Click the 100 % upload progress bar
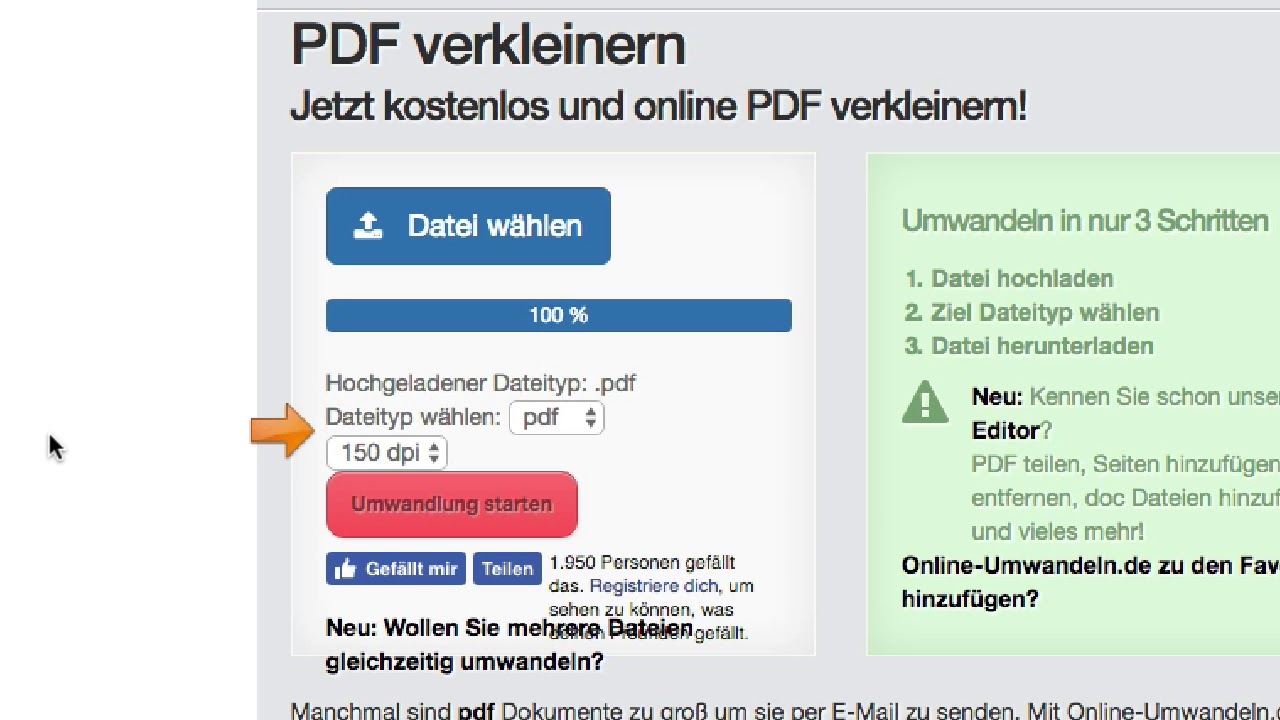Viewport: 1280px width, 720px height. [x=558, y=315]
